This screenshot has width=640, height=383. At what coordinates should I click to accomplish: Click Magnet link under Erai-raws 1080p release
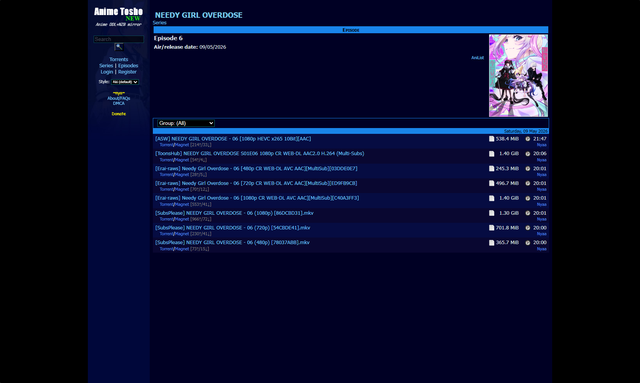click(x=182, y=205)
